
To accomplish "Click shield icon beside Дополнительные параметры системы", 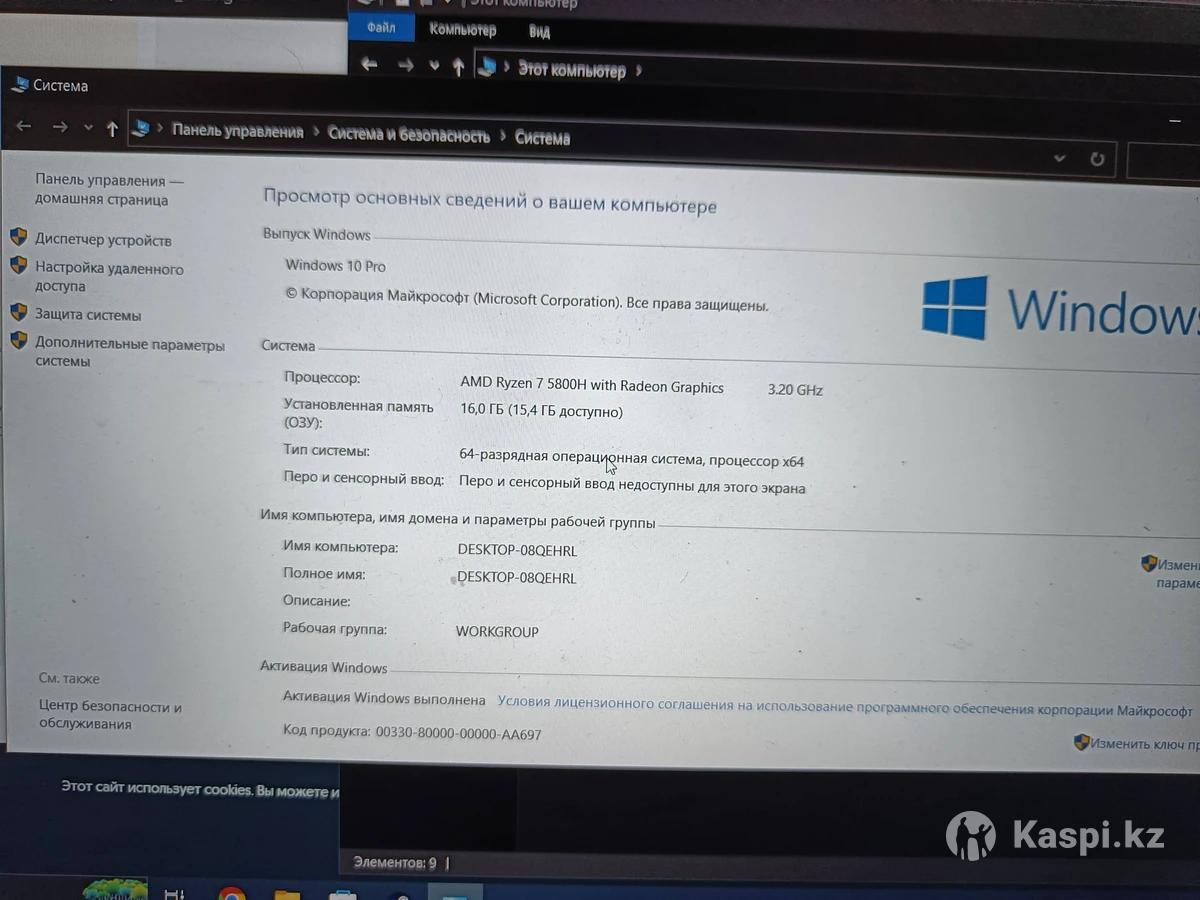I will pyautogui.click(x=19, y=340).
